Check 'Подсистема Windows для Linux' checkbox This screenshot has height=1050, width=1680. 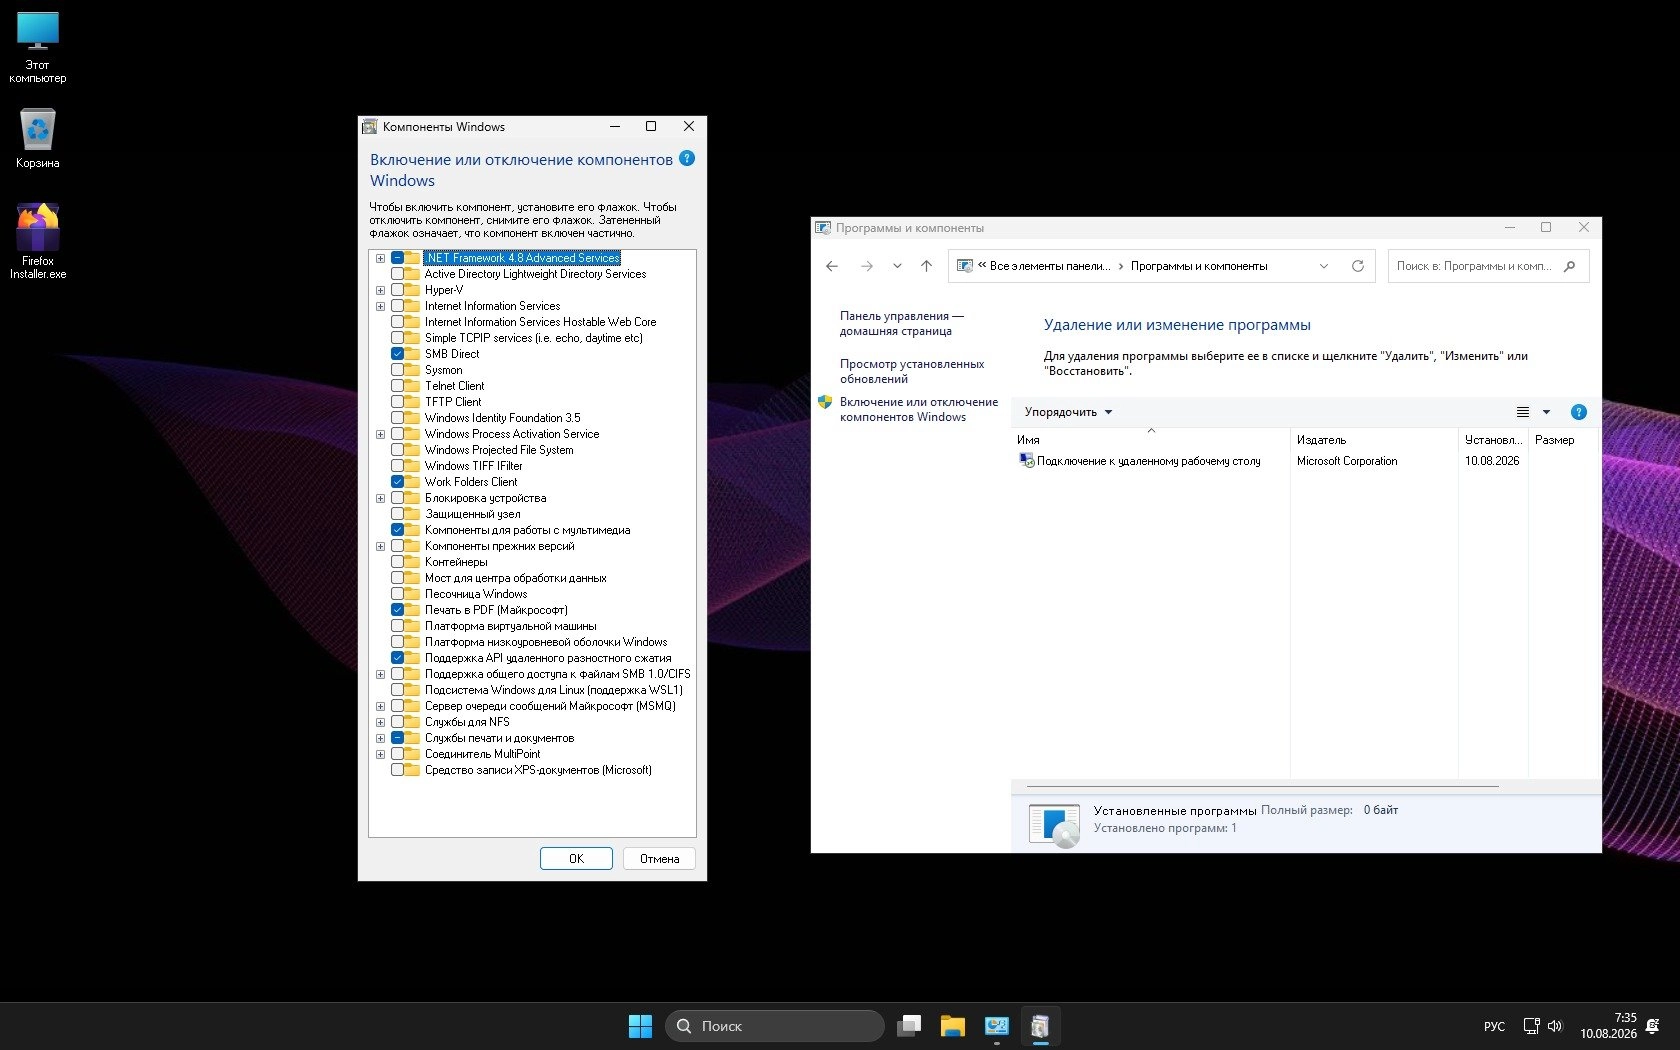coord(397,690)
